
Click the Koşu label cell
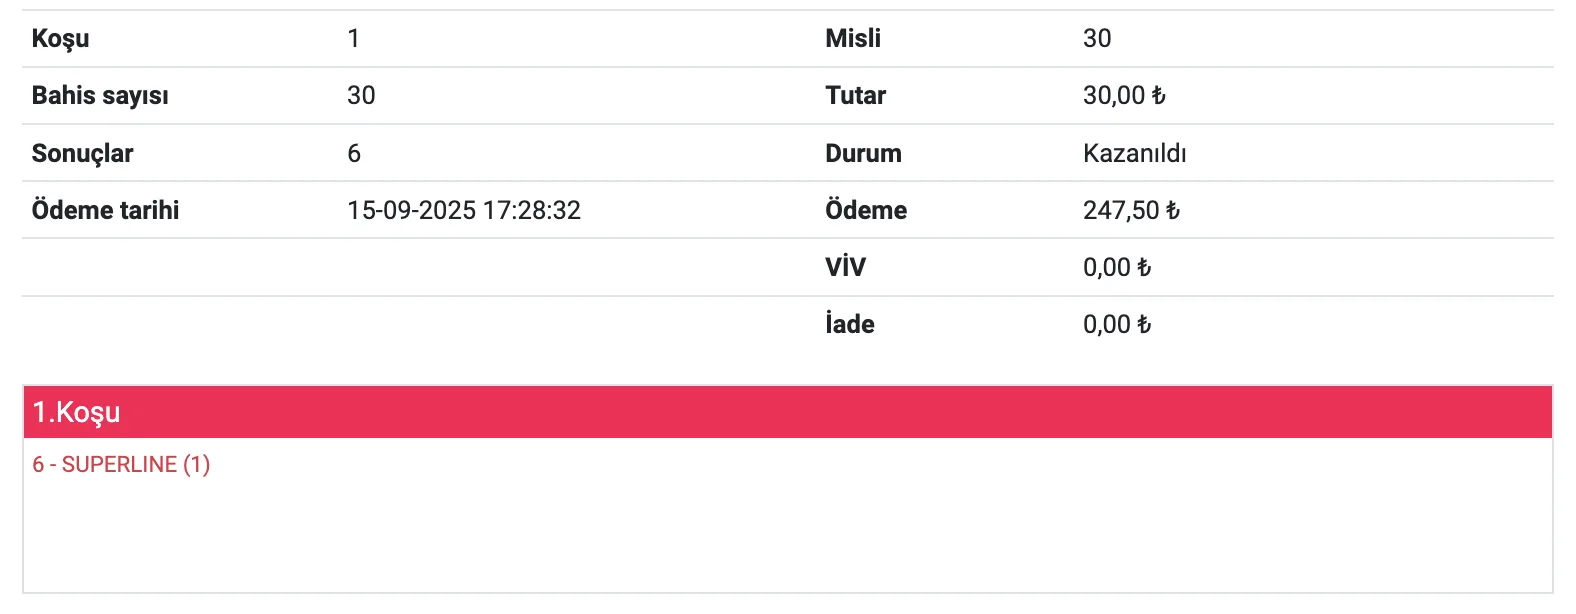click(60, 38)
